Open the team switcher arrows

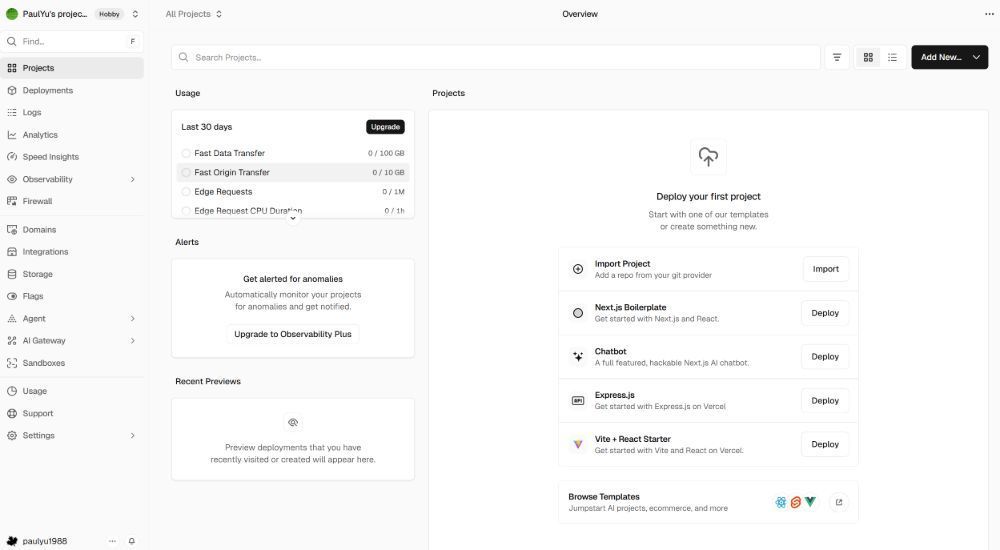tap(135, 14)
